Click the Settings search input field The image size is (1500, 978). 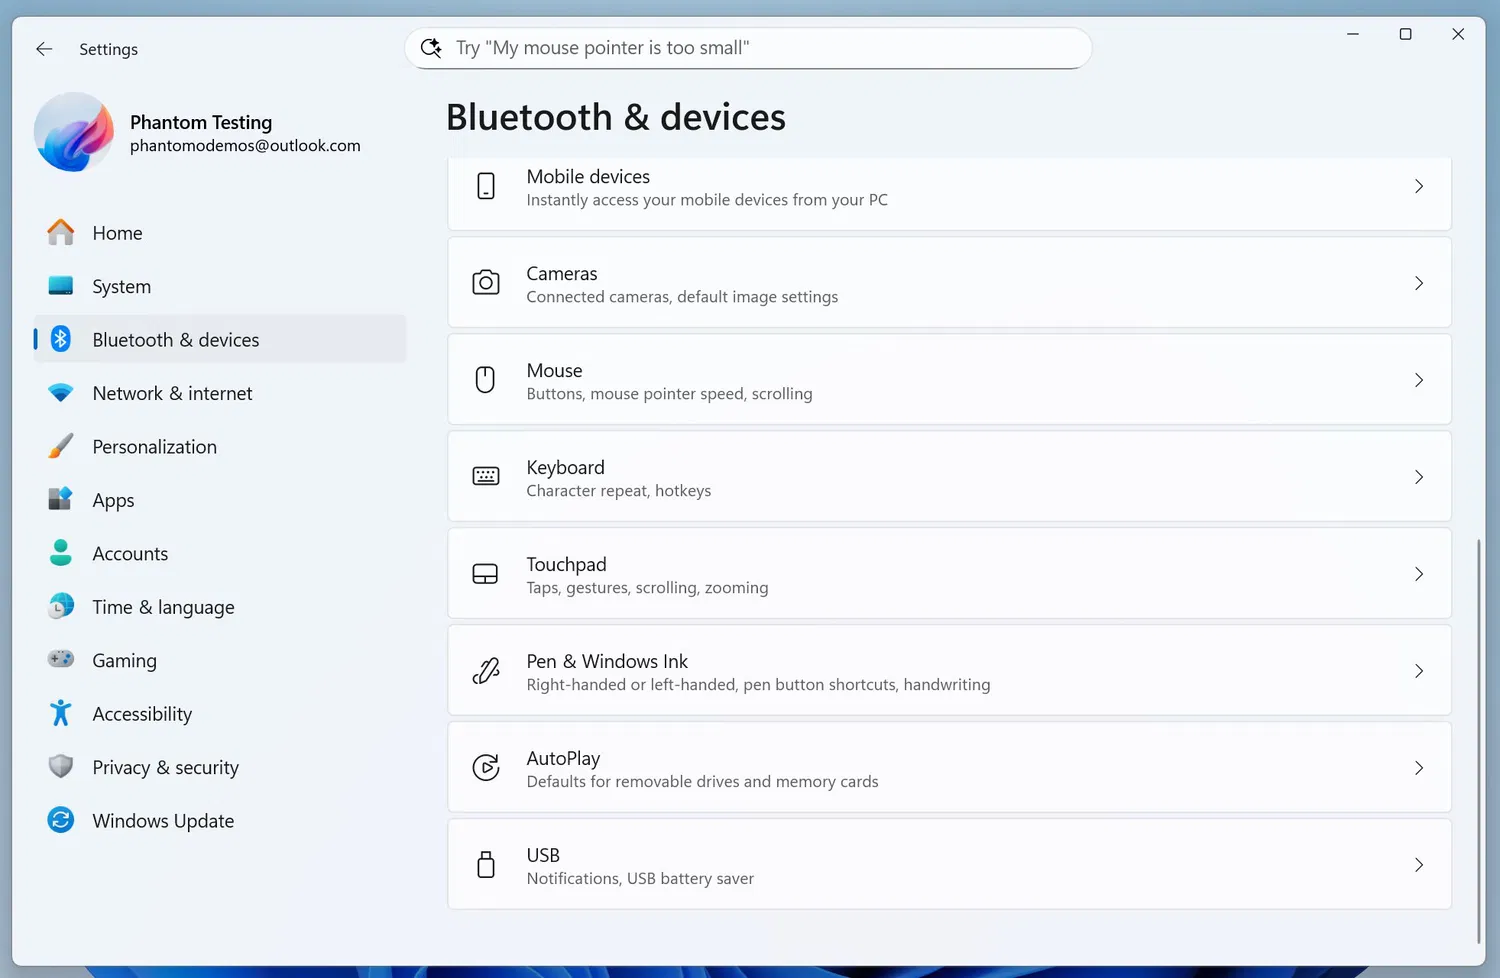[760, 48]
